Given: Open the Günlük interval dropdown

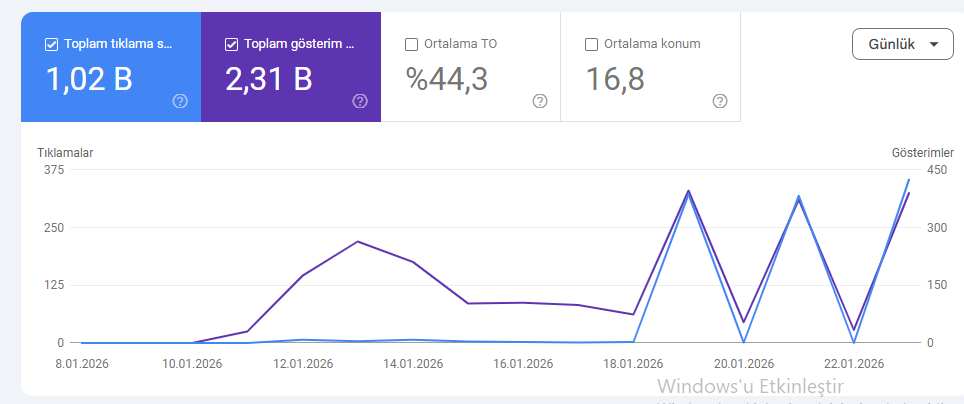Looking at the screenshot, I should coord(903,44).
